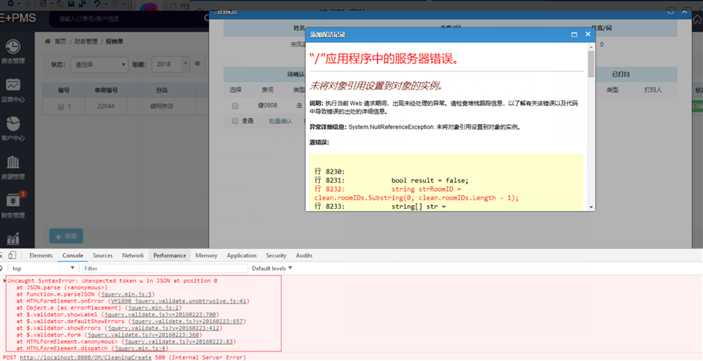Click the server error red heading

pos(385,58)
